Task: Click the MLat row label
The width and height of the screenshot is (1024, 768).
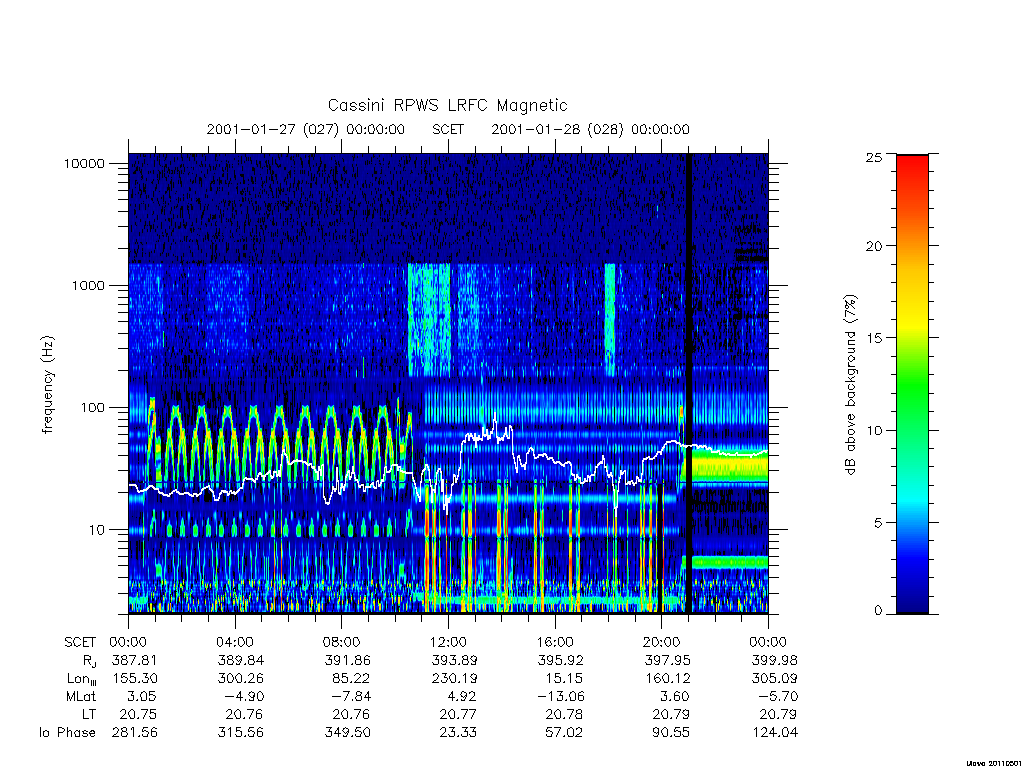Action: click(81, 697)
